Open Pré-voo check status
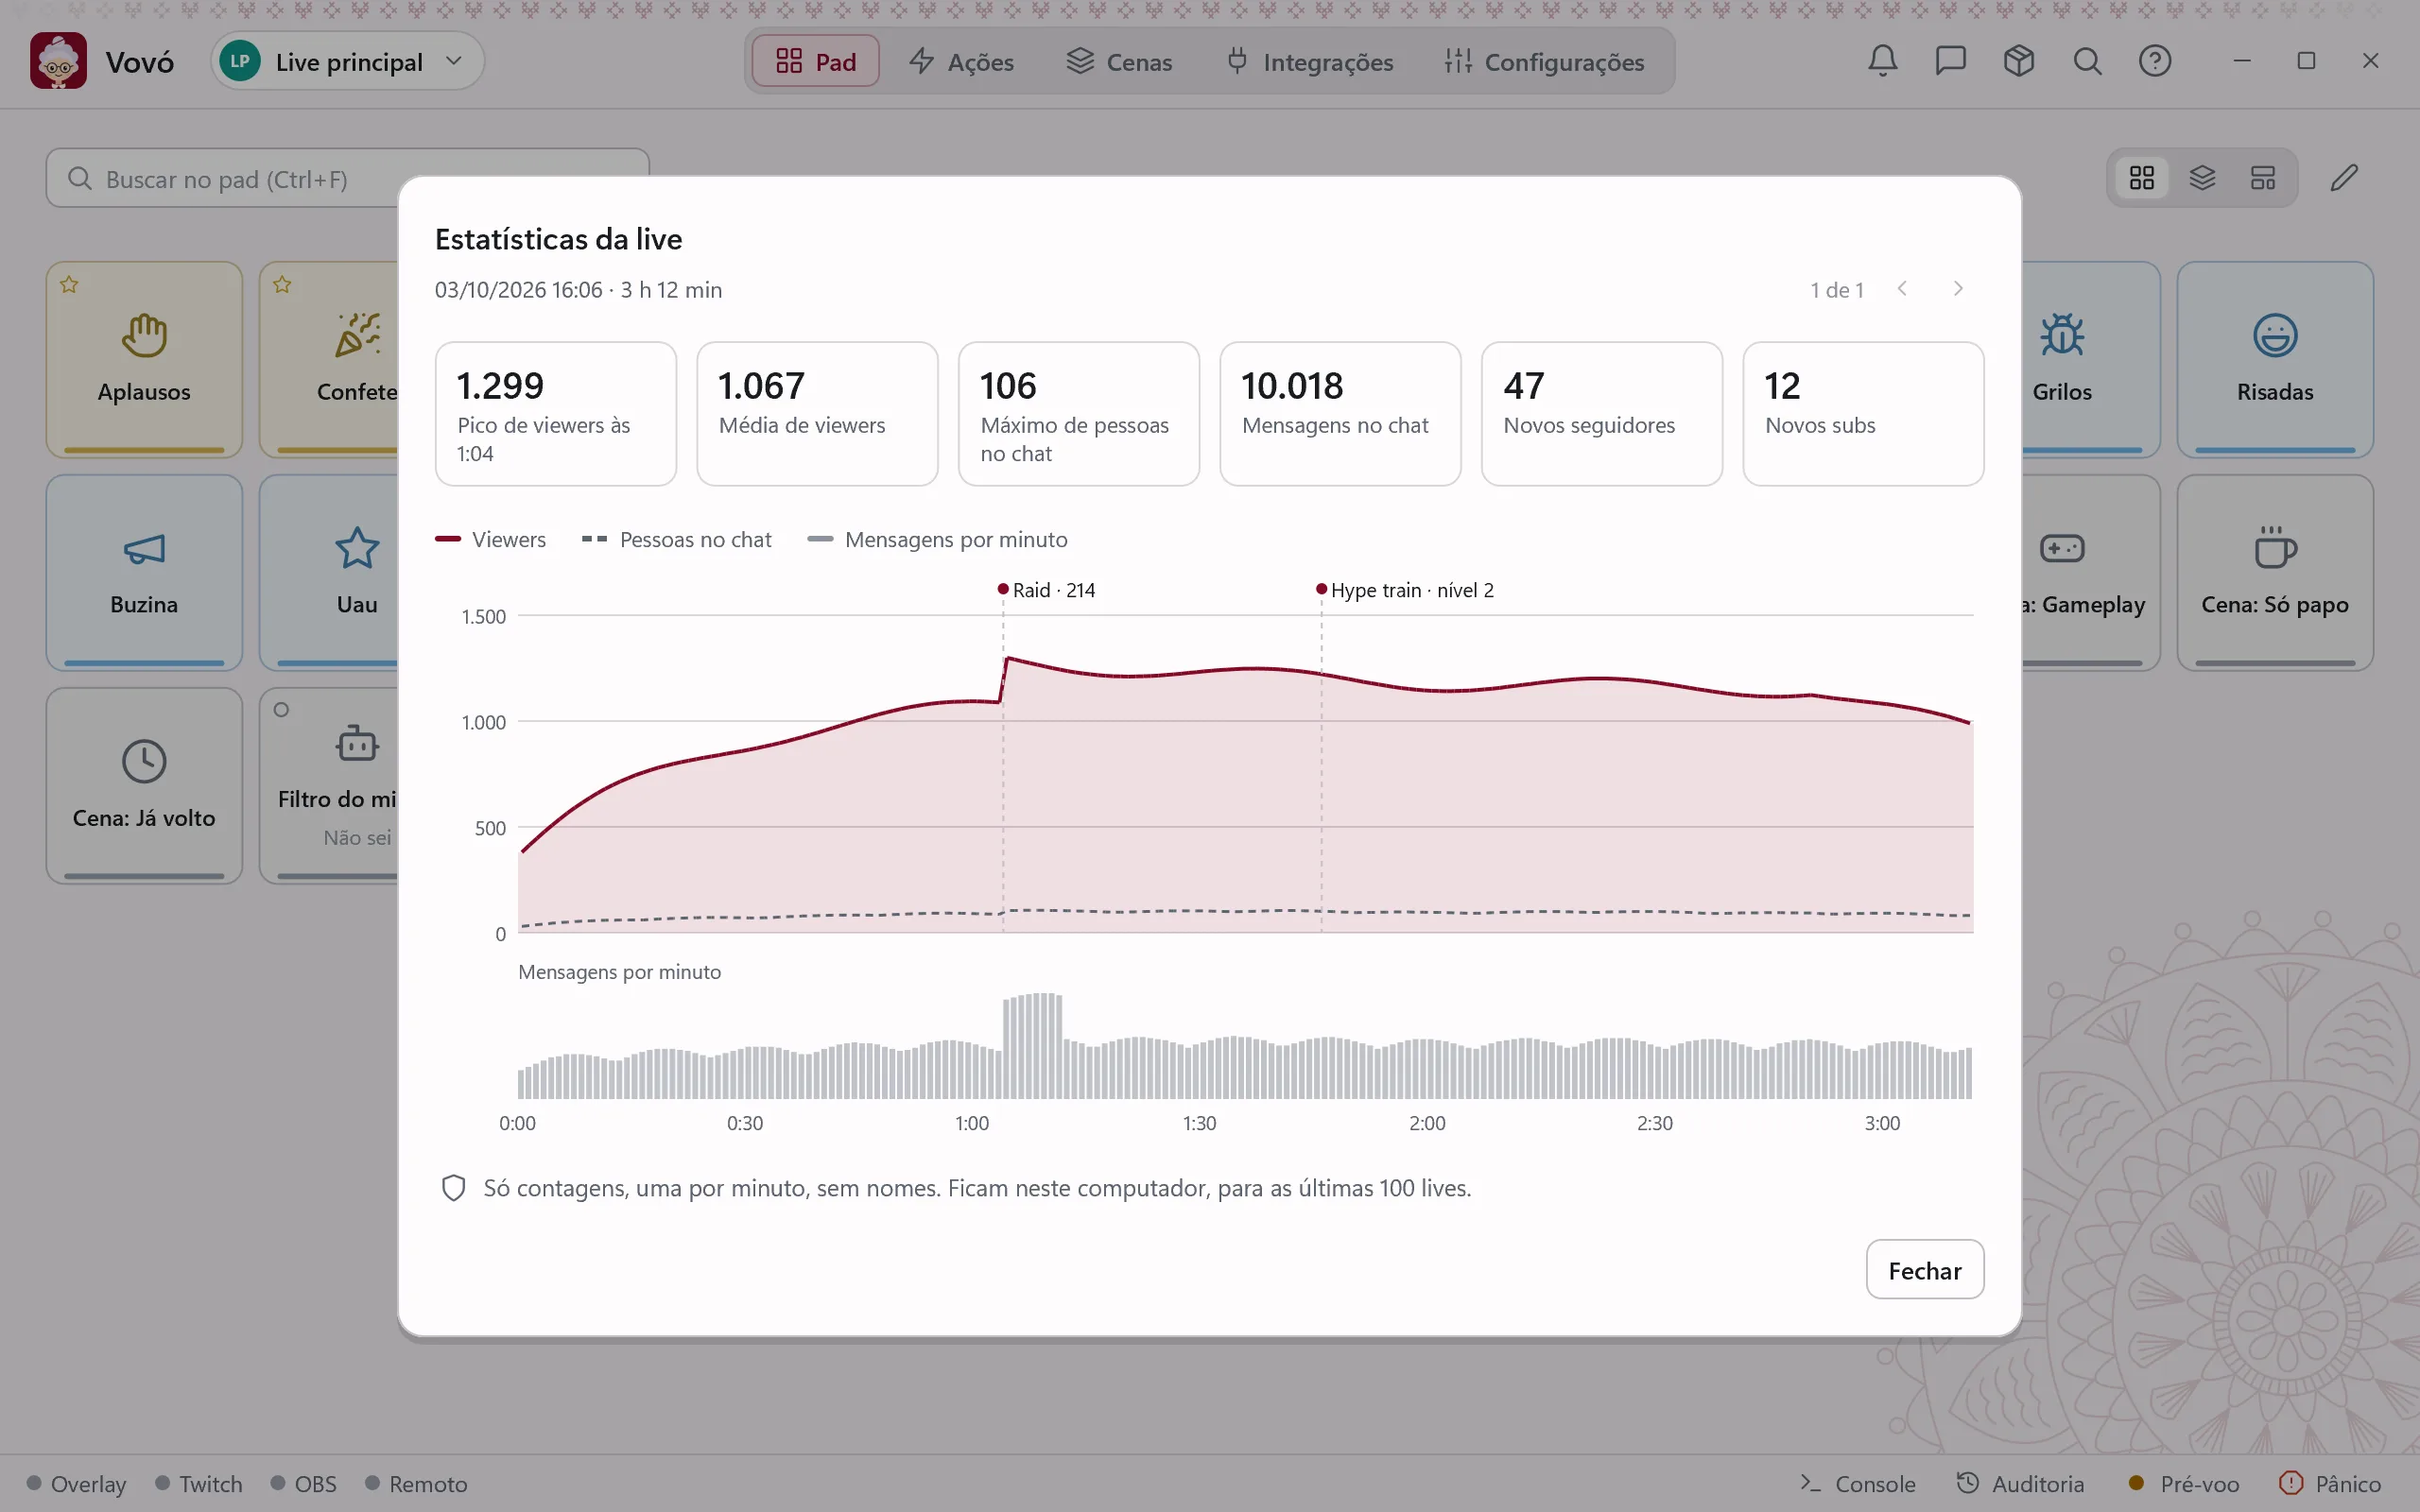This screenshot has width=2420, height=1512. tap(2183, 1484)
